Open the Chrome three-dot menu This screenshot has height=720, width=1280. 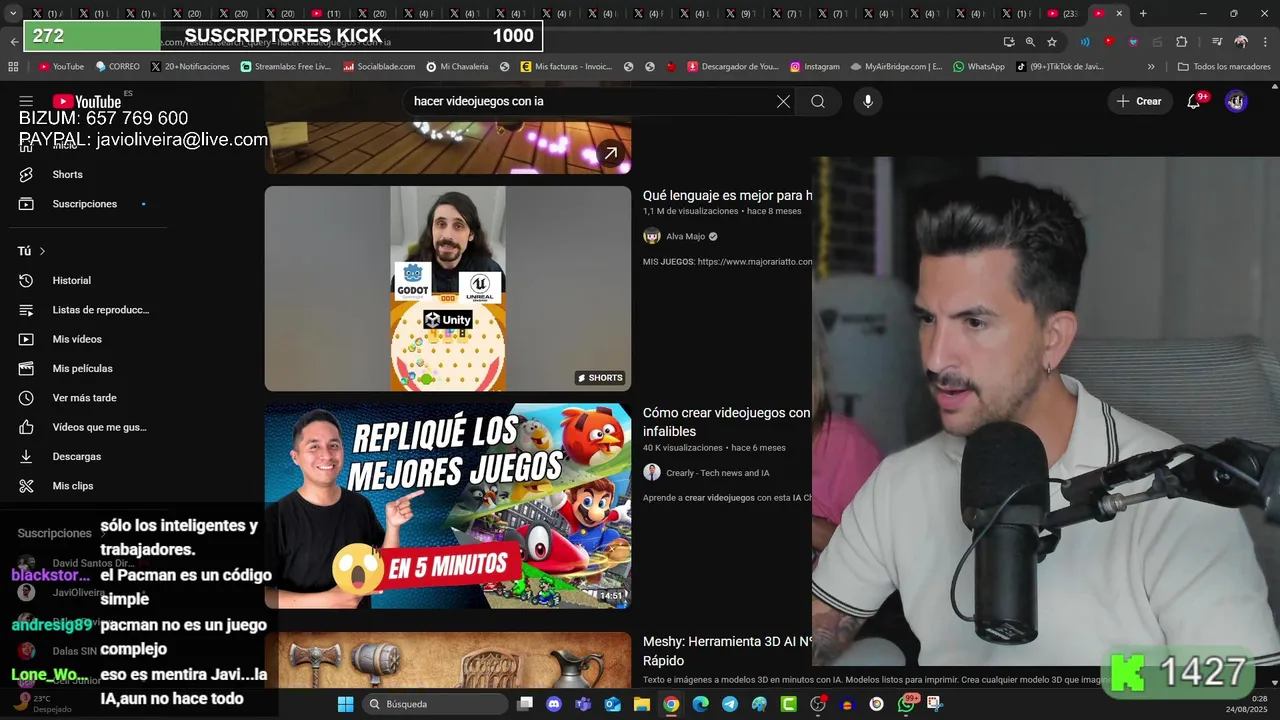coord(1265,42)
